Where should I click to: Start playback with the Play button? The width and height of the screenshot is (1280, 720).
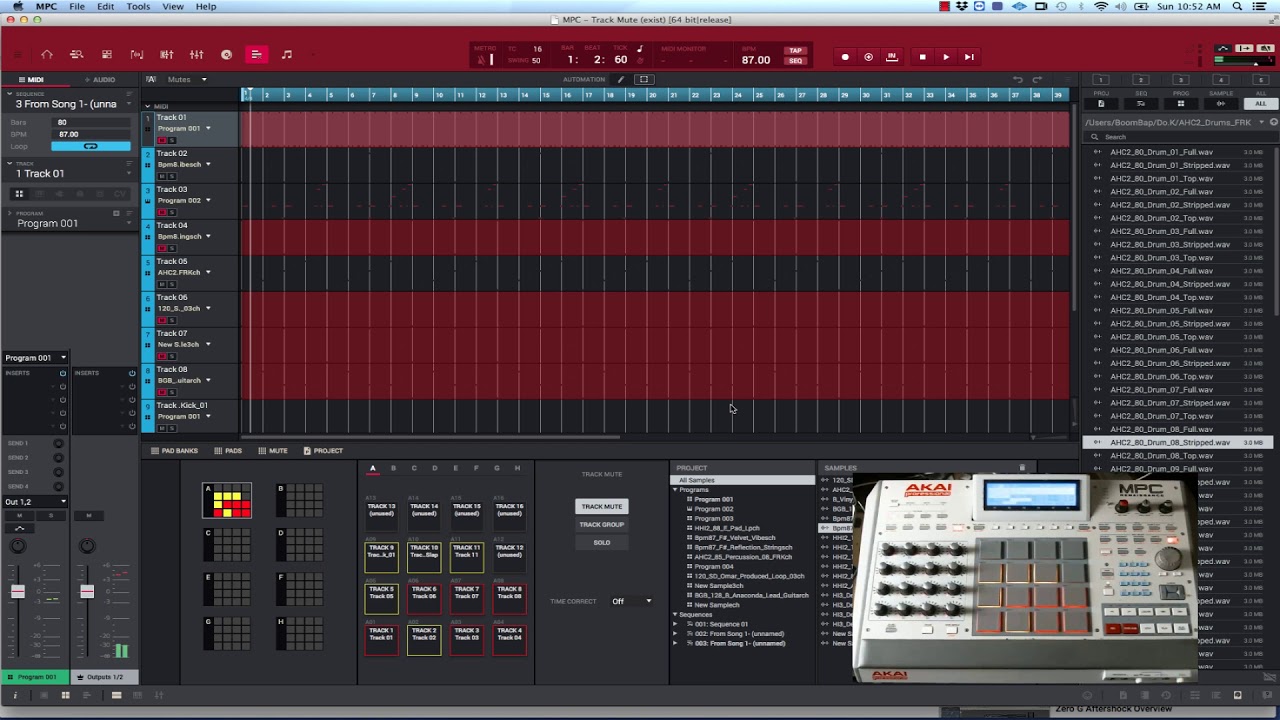point(946,57)
